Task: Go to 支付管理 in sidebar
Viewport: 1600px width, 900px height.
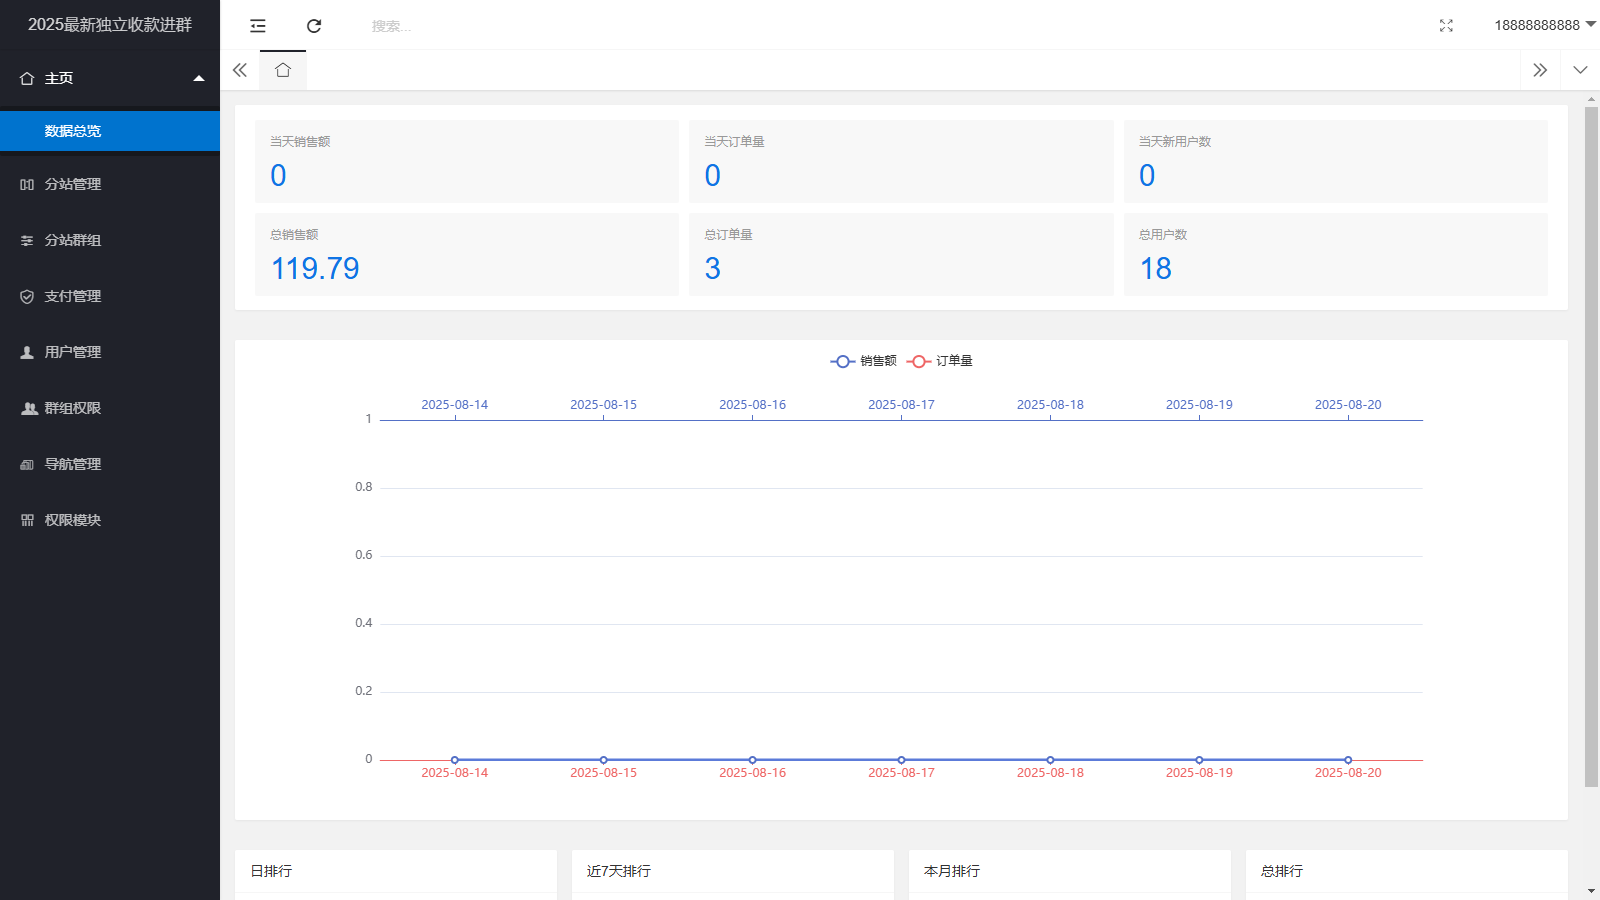Action: pyautogui.click(x=73, y=296)
